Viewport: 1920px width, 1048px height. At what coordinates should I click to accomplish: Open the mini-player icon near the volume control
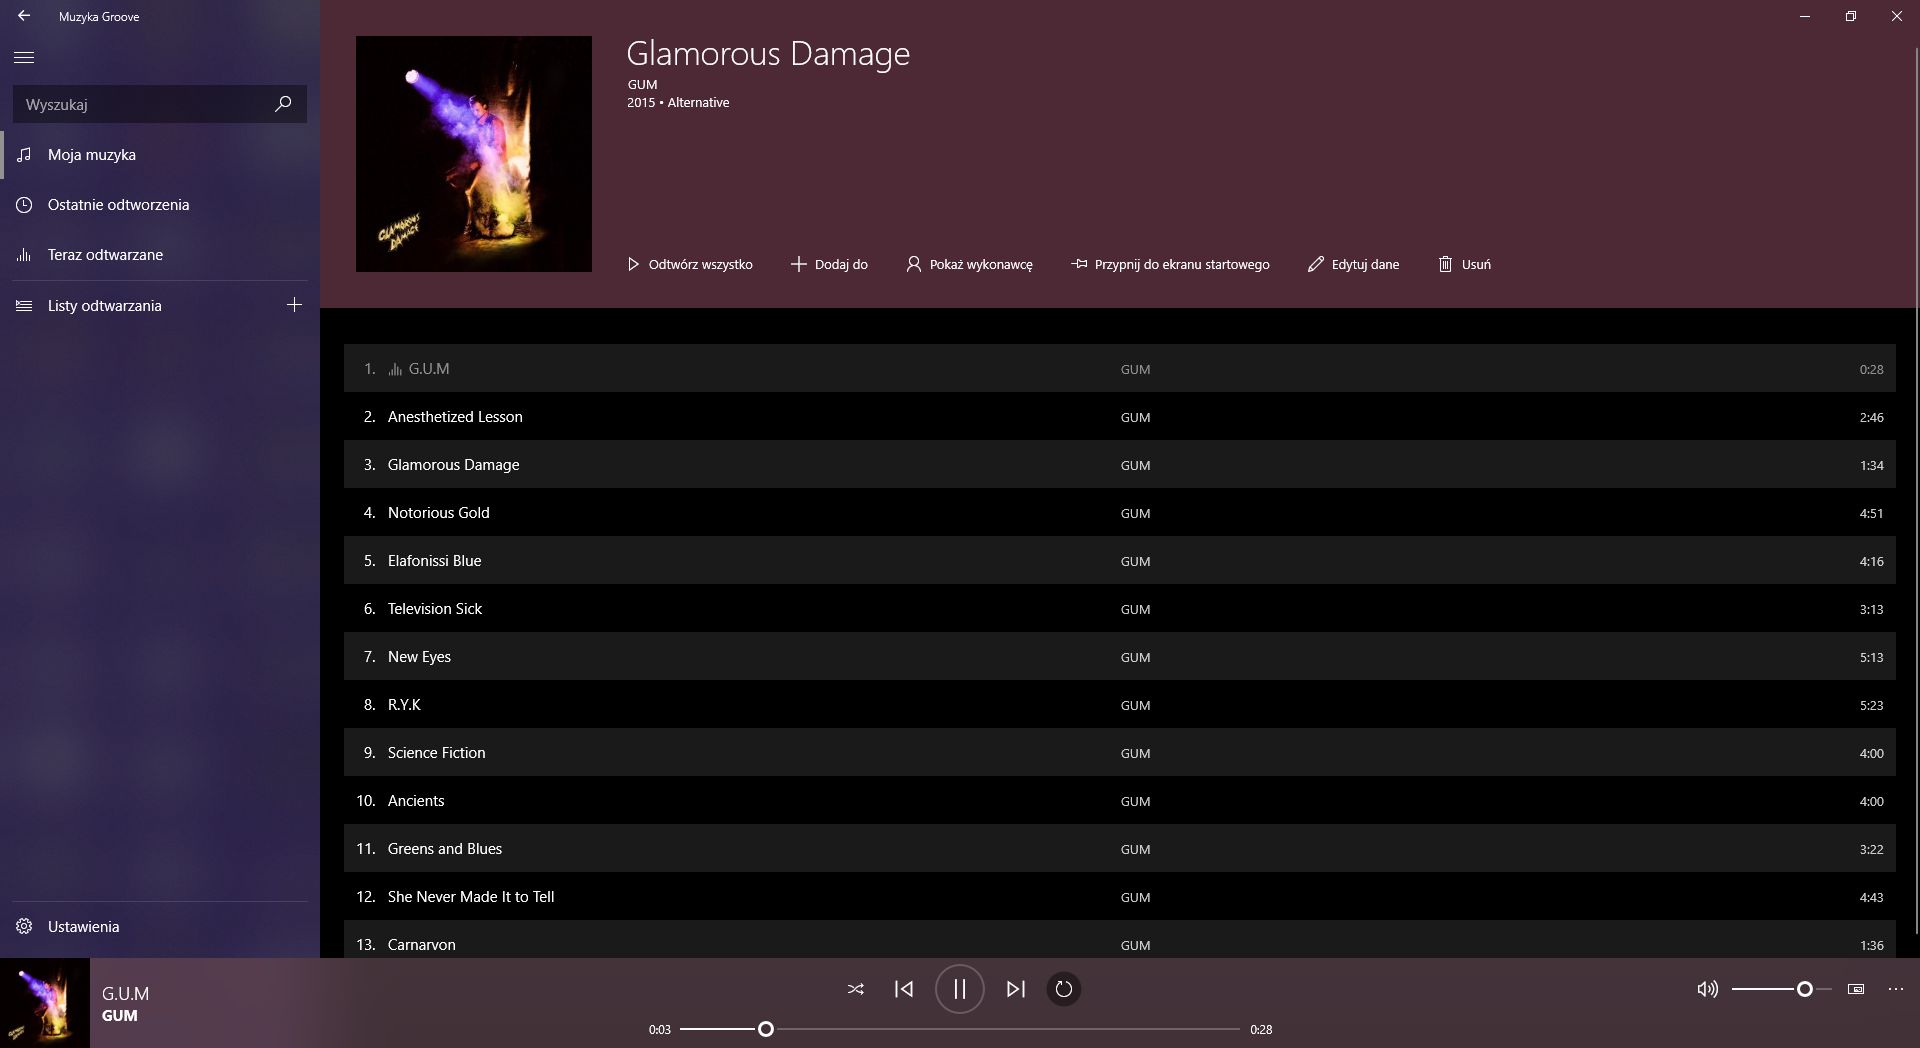tap(1855, 989)
